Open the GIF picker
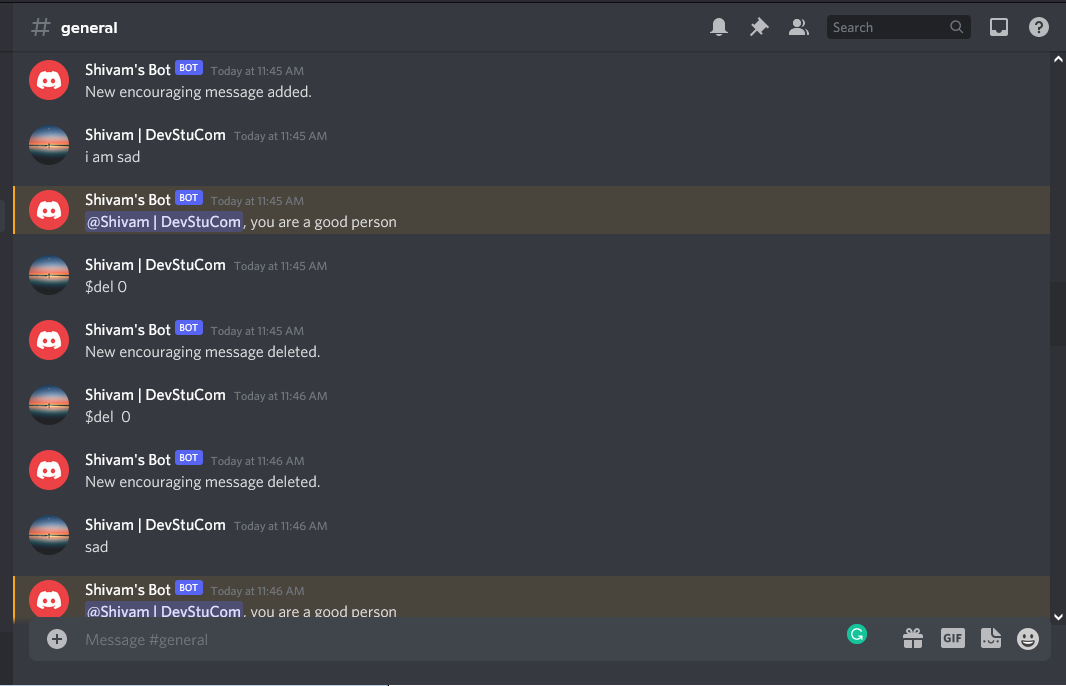 (952, 638)
